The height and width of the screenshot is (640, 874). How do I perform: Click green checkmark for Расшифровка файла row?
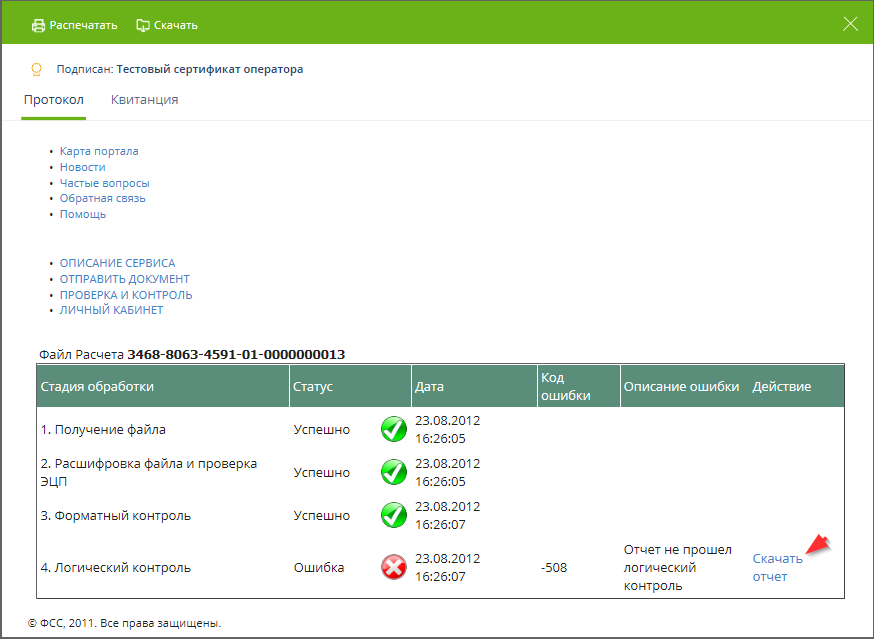pyautogui.click(x=394, y=472)
